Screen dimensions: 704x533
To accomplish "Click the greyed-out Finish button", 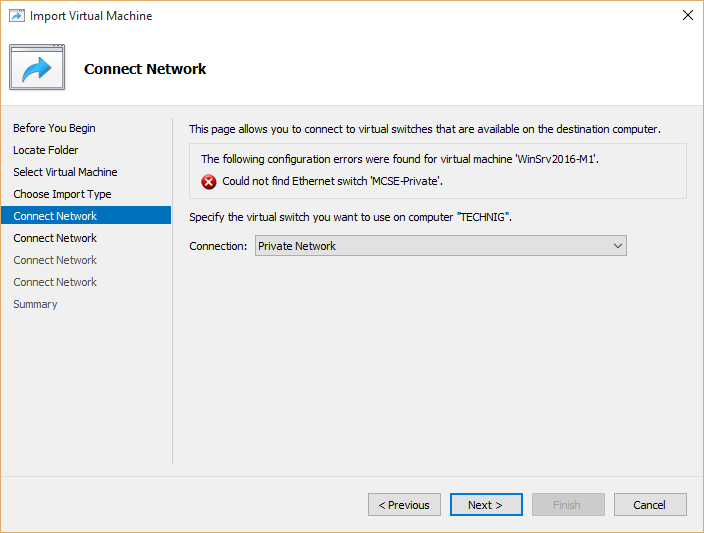I will (x=568, y=505).
